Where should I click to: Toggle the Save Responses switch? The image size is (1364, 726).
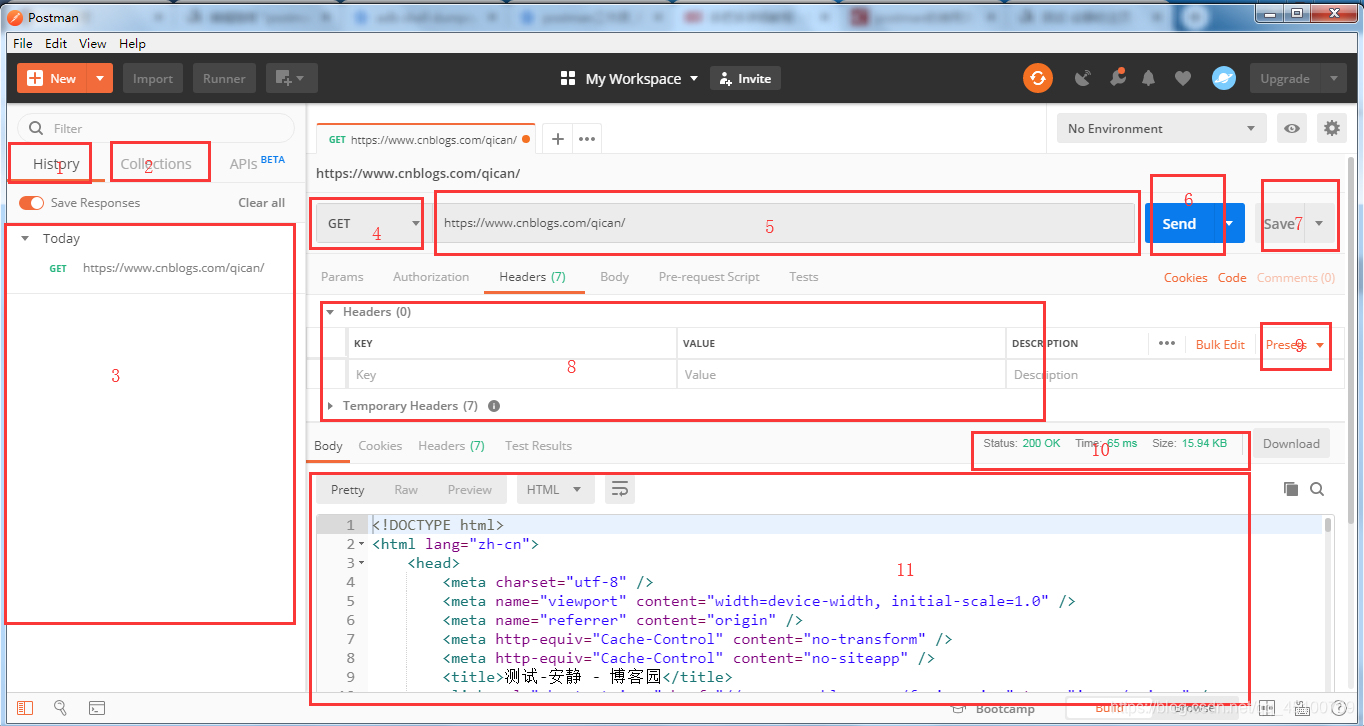click(x=31, y=203)
